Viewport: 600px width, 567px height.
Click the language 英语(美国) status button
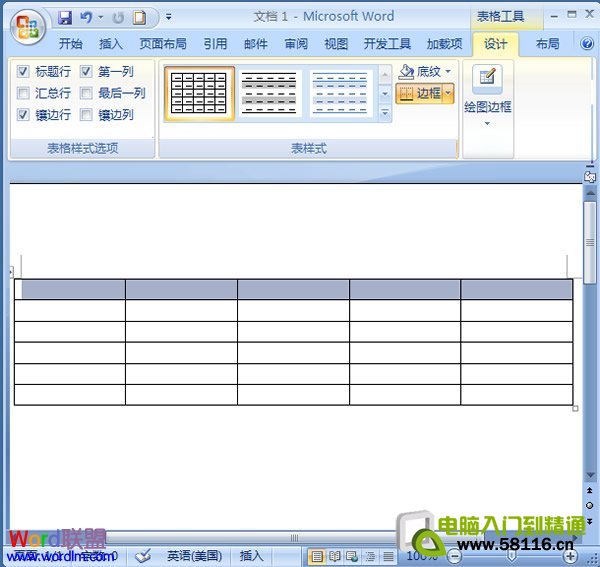194,556
